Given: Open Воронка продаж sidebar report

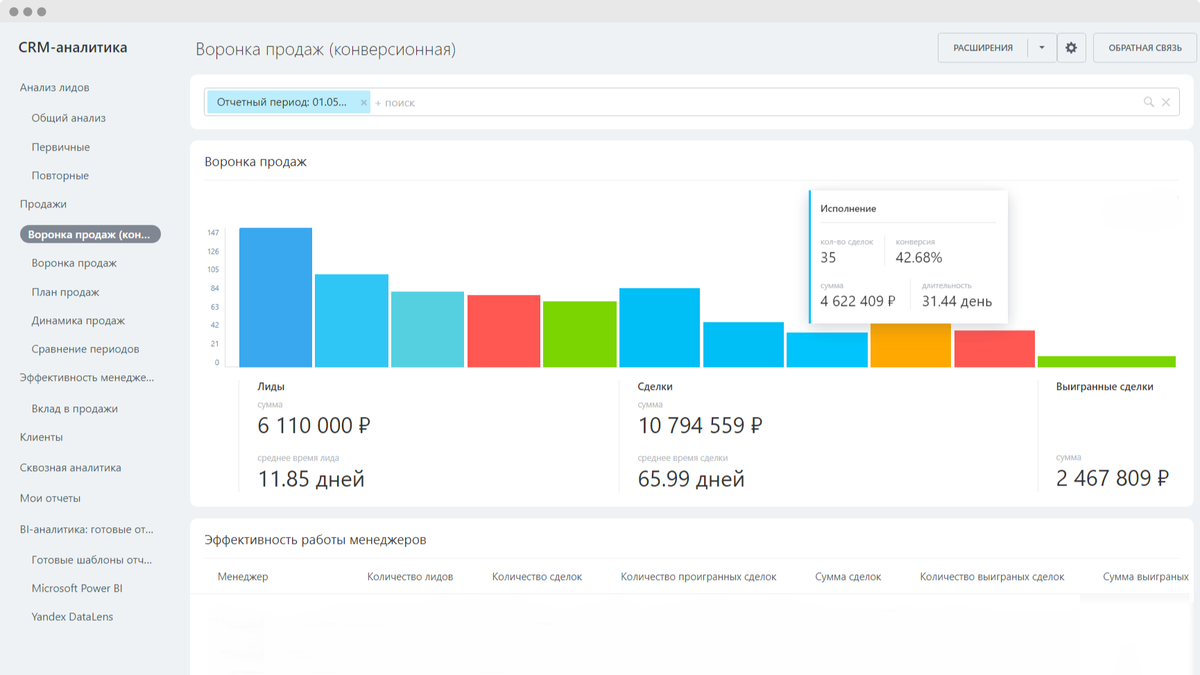Looking at the screenshot, I should (x=74, y=264).
